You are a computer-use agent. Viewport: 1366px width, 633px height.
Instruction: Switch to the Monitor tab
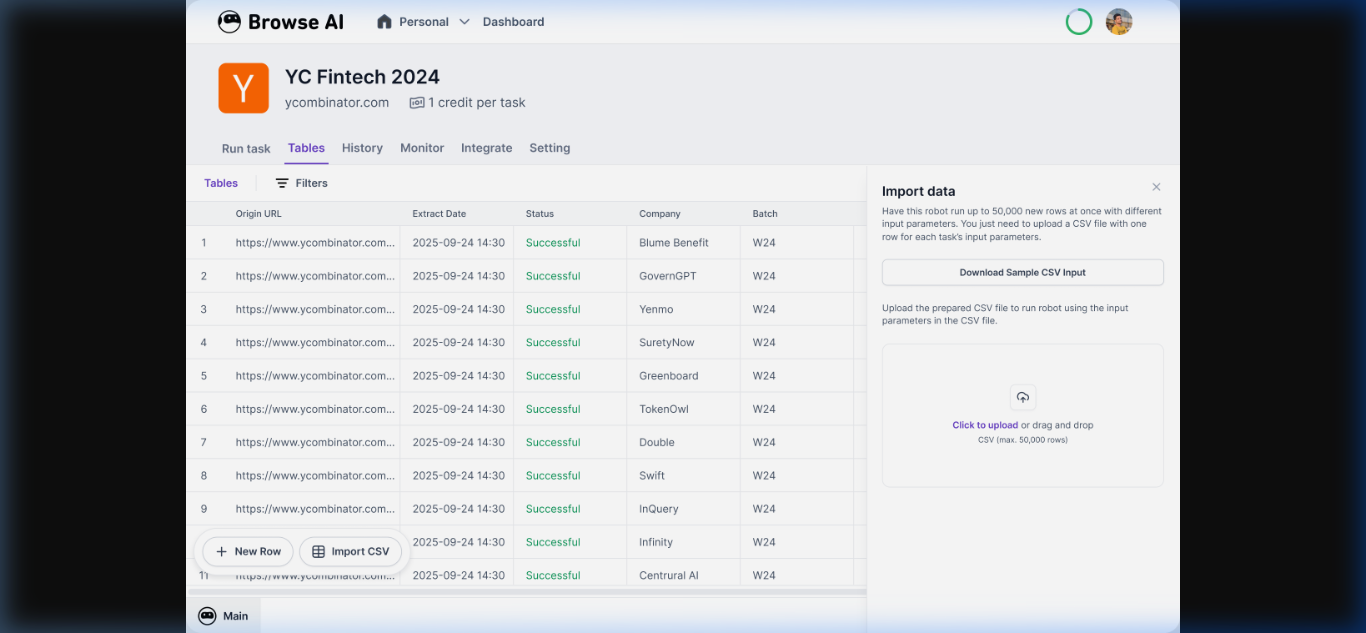coord(422,148)
